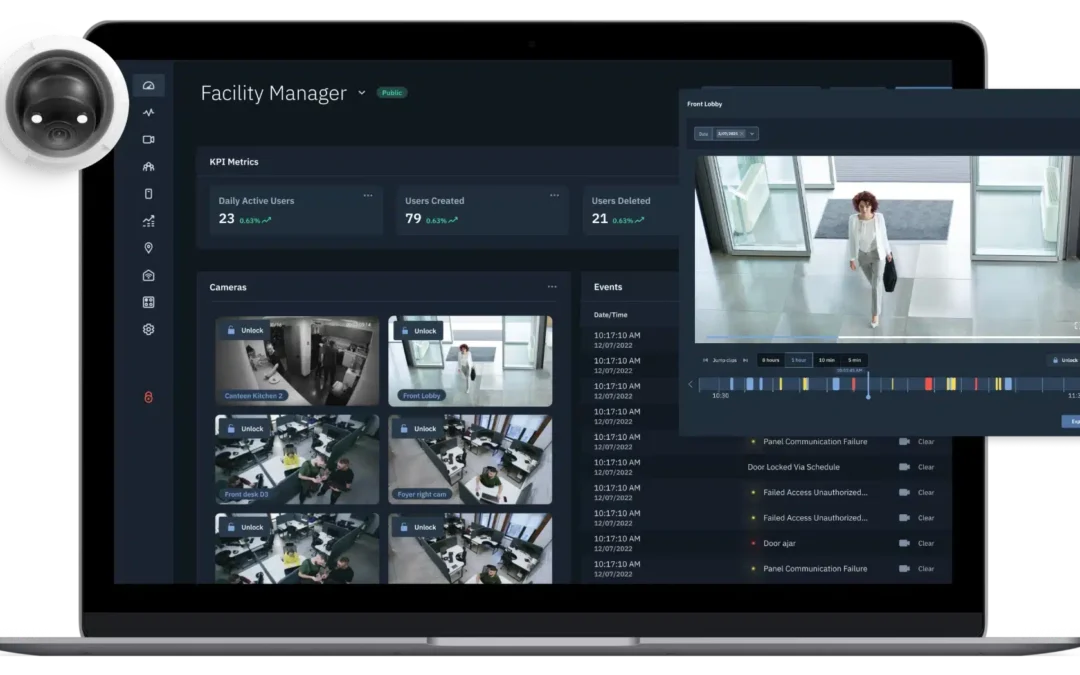
Task: Clear the Door Locked Via Schedule event
Action: point(926,467)
